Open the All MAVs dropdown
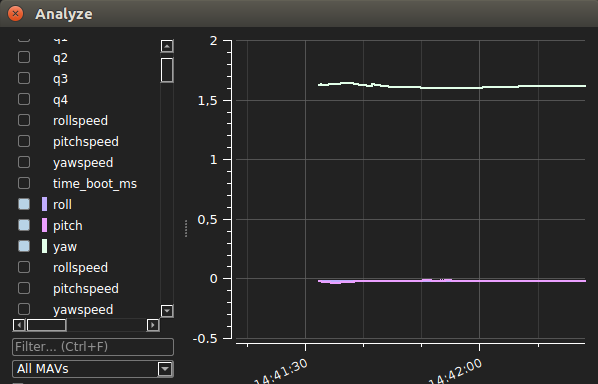 (93, 369)
